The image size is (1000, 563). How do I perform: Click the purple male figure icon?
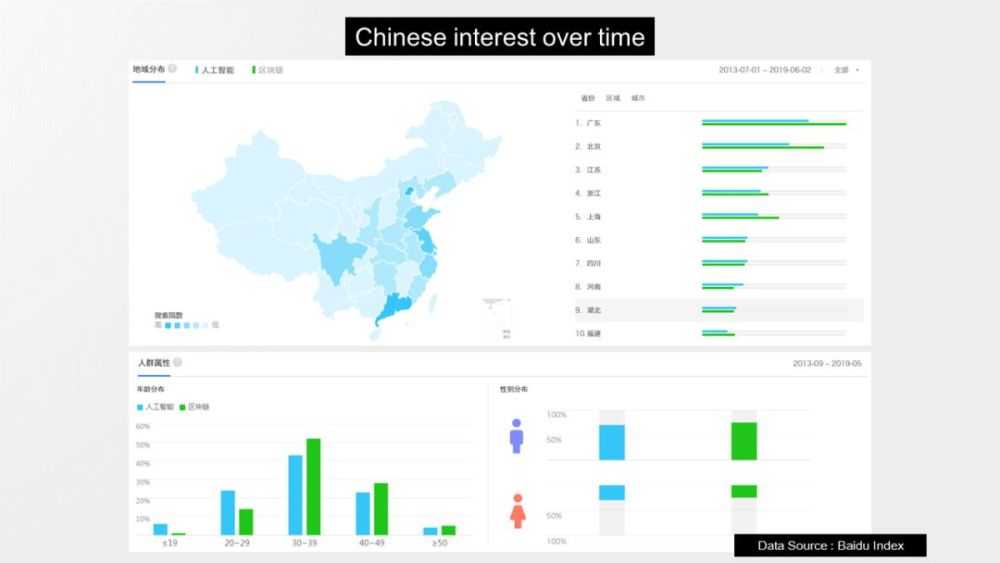point(517,436)
